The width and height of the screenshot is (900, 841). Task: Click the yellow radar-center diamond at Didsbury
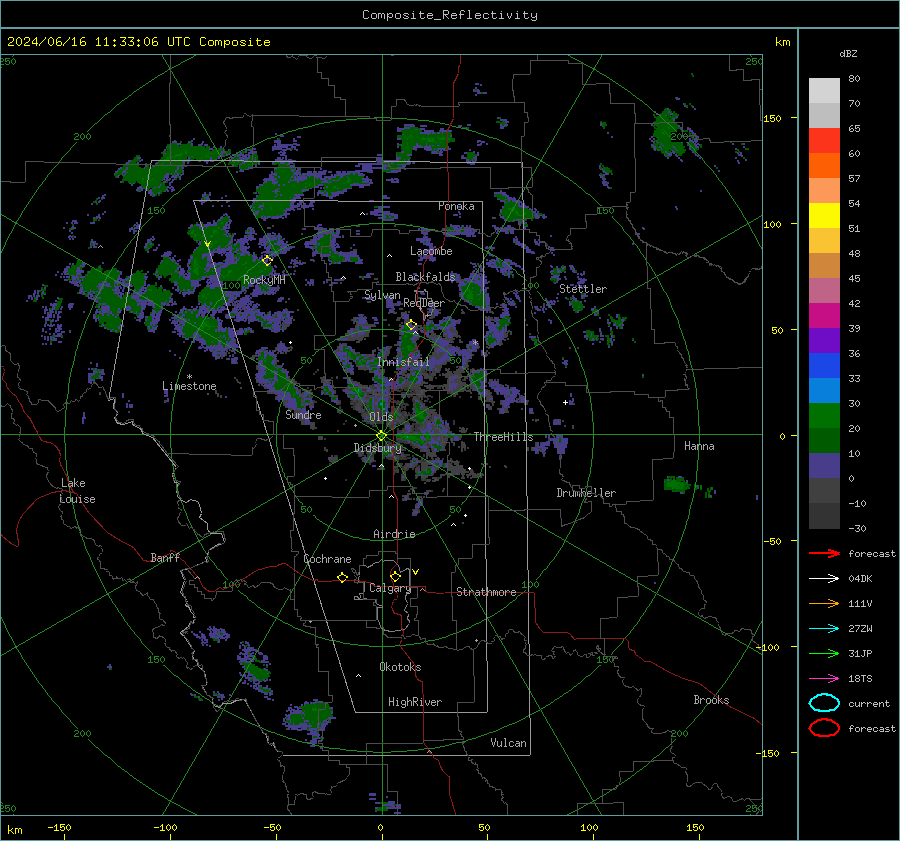[381, 436]
